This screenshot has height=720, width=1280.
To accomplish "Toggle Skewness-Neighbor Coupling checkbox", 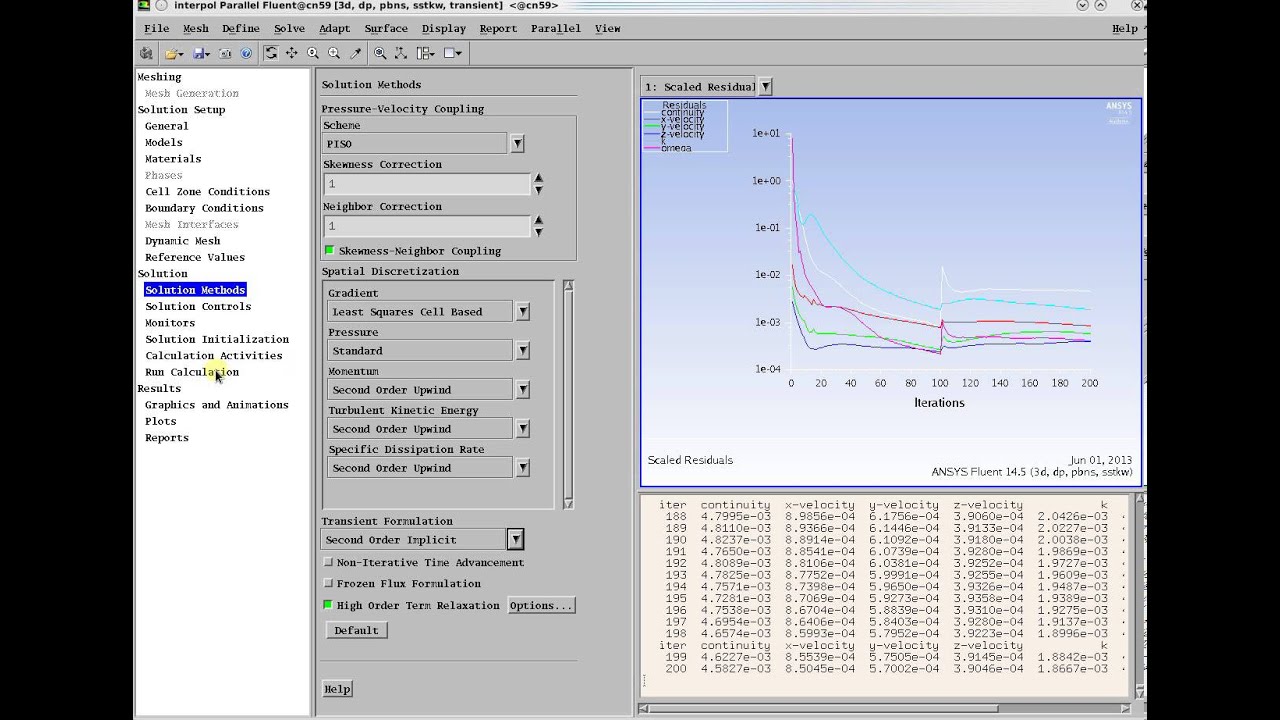I will [329, 250].
